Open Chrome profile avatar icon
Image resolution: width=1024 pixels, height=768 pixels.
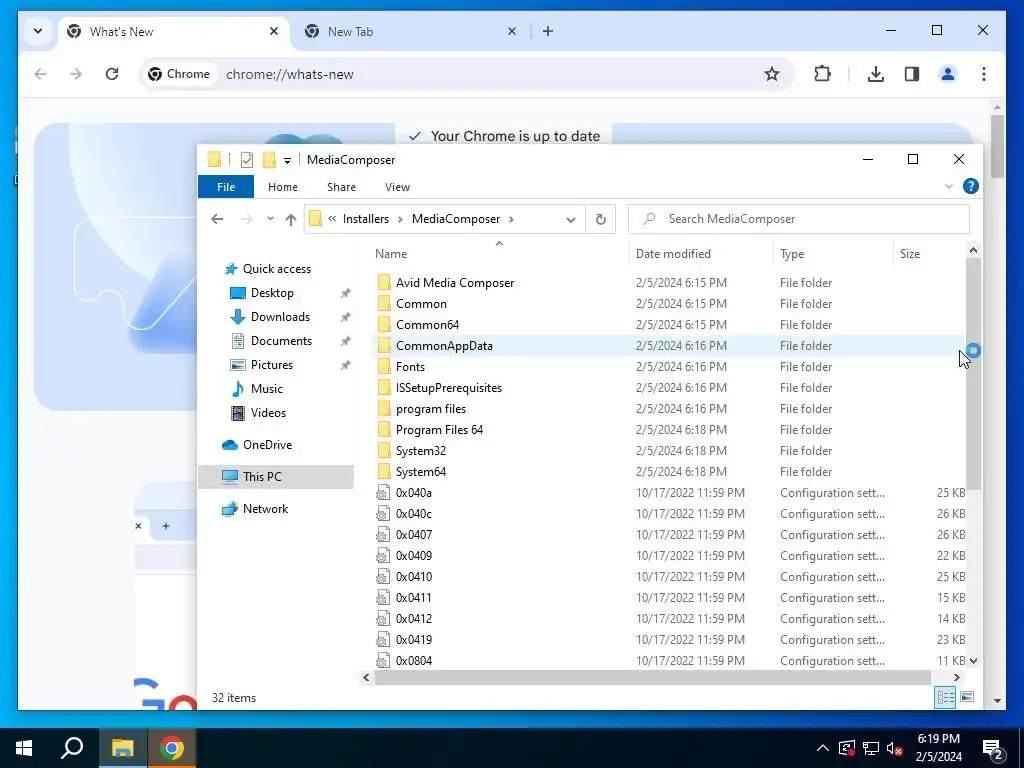click(x=948, y=74)
